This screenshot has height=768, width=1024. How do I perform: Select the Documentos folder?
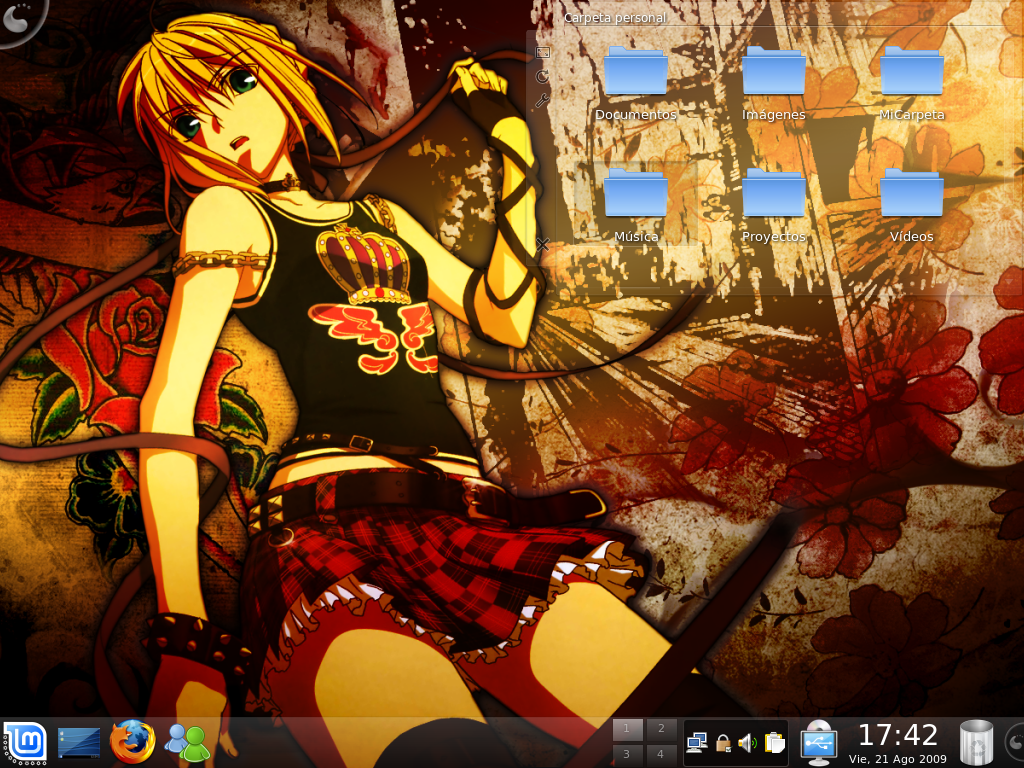(x=635, y=84)
